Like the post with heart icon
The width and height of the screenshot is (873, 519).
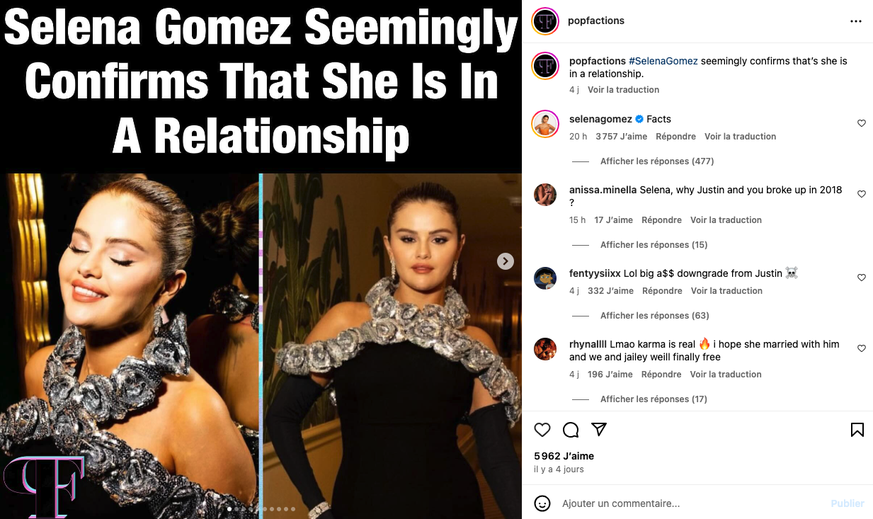542,429
